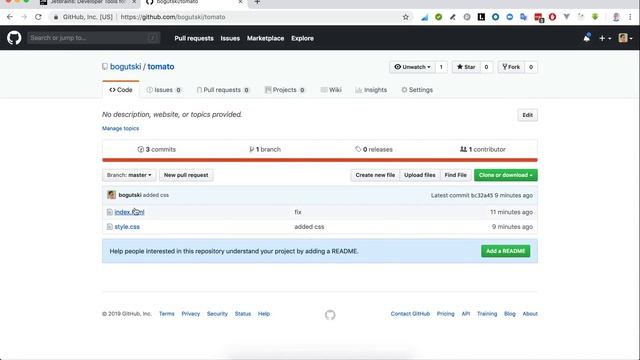
Task: View the 0 releases page
Action: click(374, 149)
